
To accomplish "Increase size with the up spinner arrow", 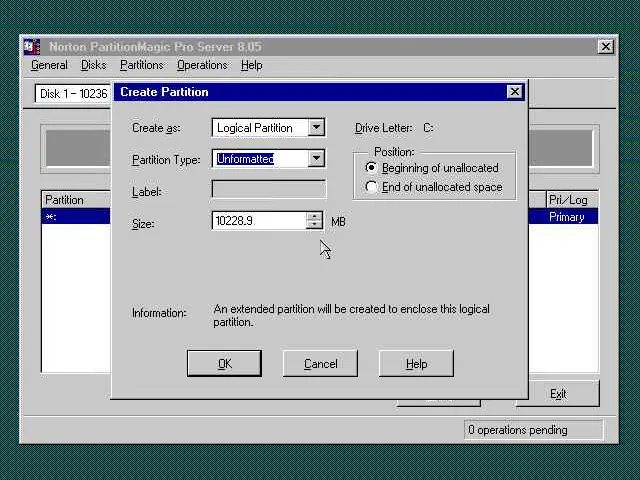I will (314, 216).
